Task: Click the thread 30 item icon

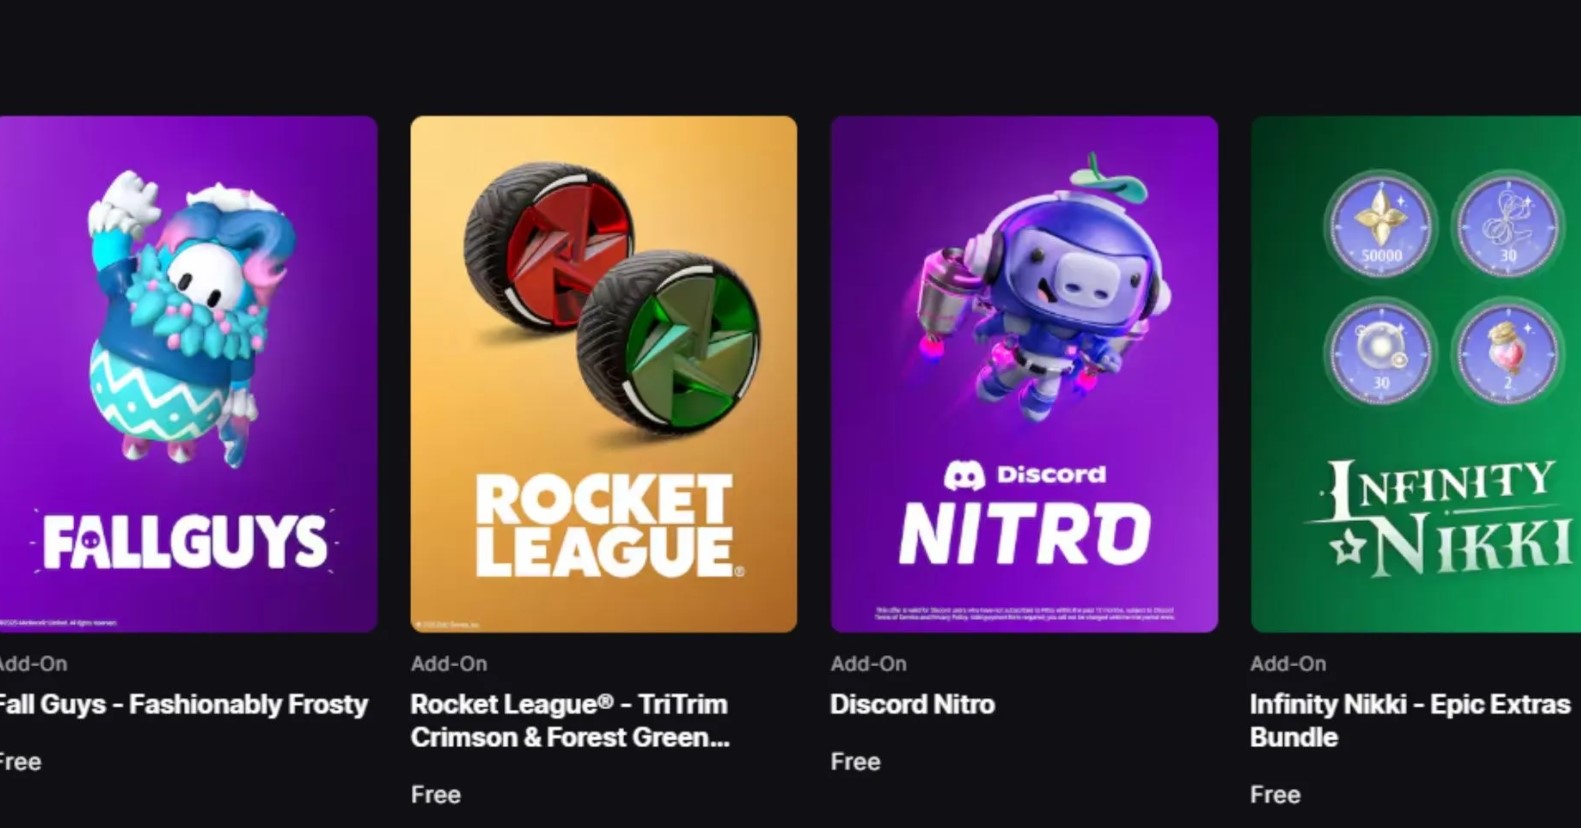Action: point(1506,226)
